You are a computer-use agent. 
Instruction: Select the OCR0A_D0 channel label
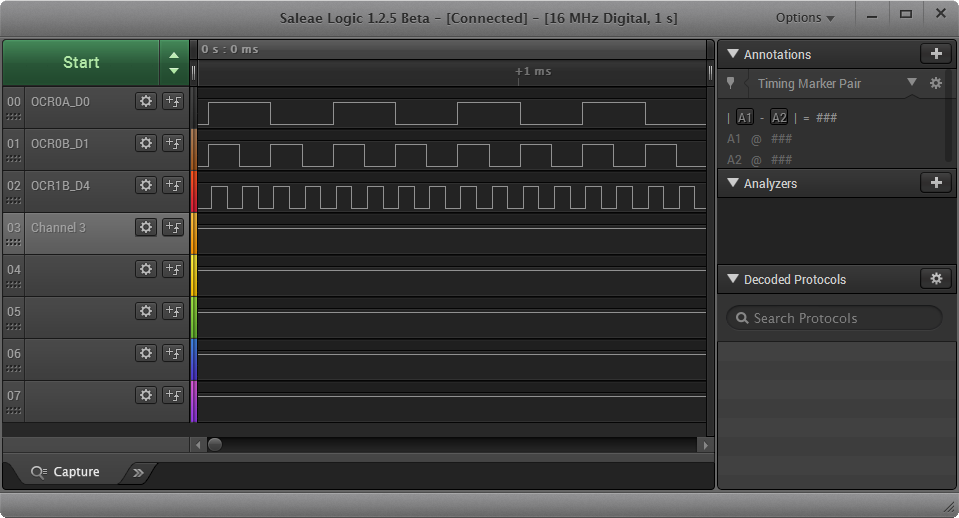pos(60,102)
